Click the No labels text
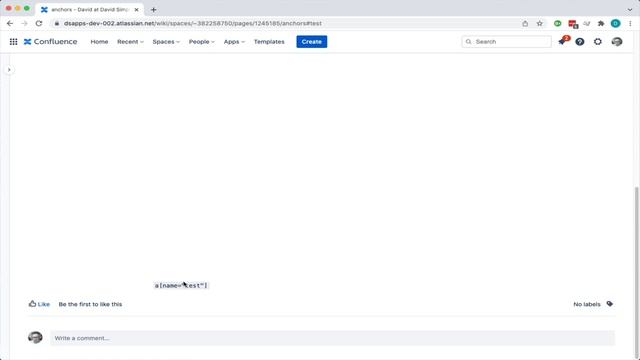 click(x=587, y=304)
